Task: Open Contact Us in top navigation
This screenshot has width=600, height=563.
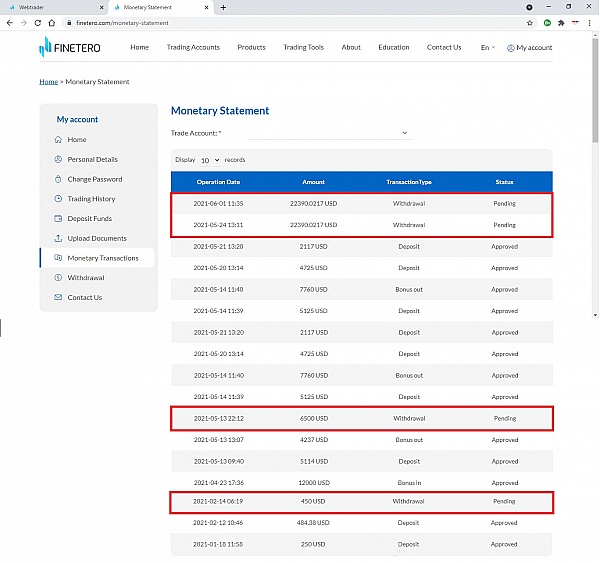Action: pos(444,47)
